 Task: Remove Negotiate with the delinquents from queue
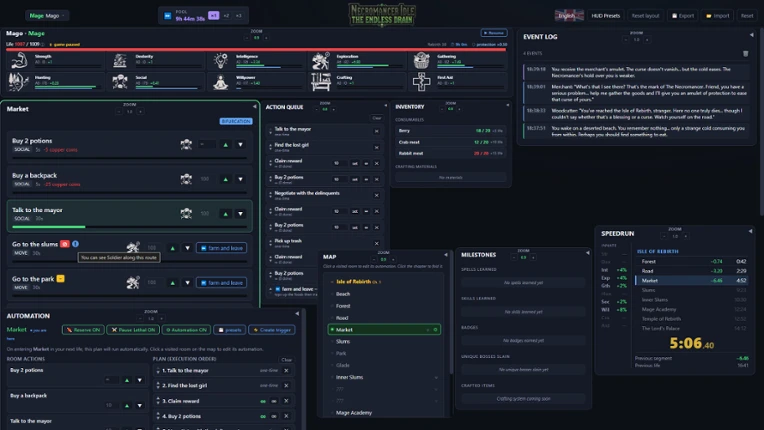377,195
